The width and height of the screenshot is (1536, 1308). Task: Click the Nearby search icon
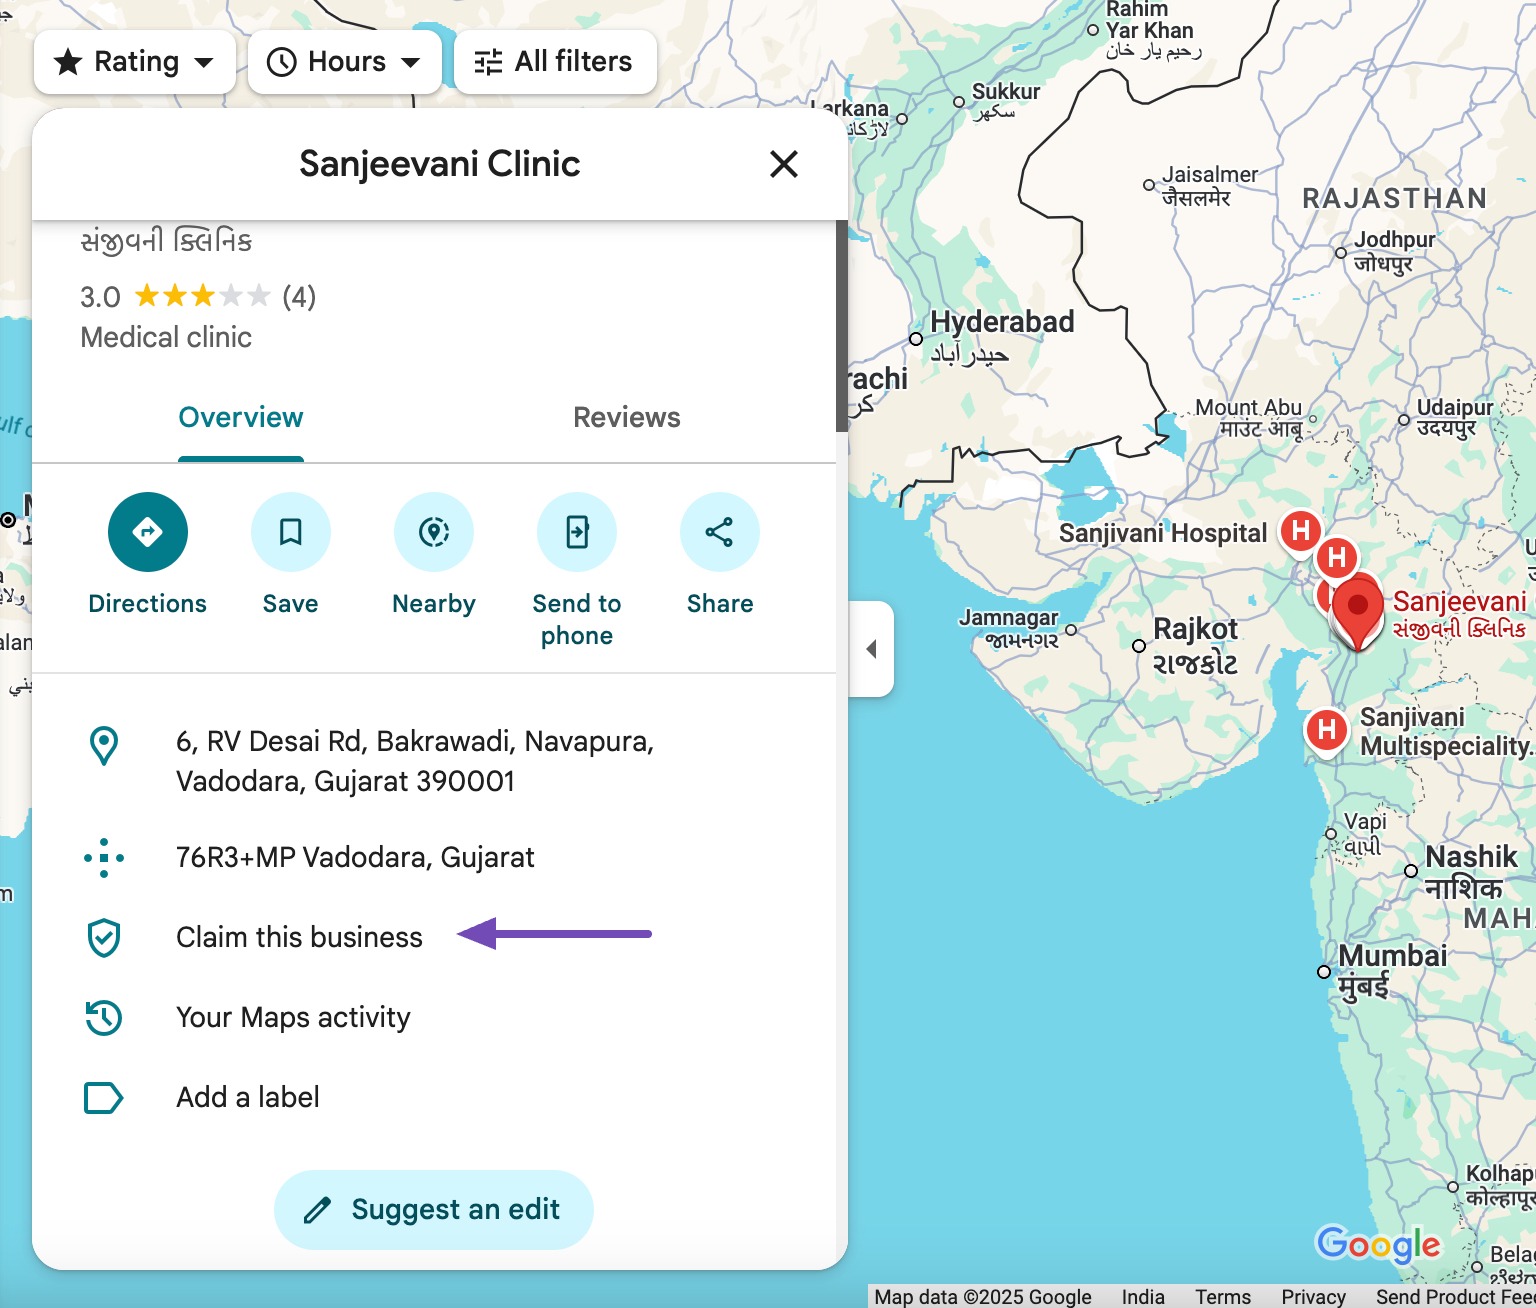433,532
